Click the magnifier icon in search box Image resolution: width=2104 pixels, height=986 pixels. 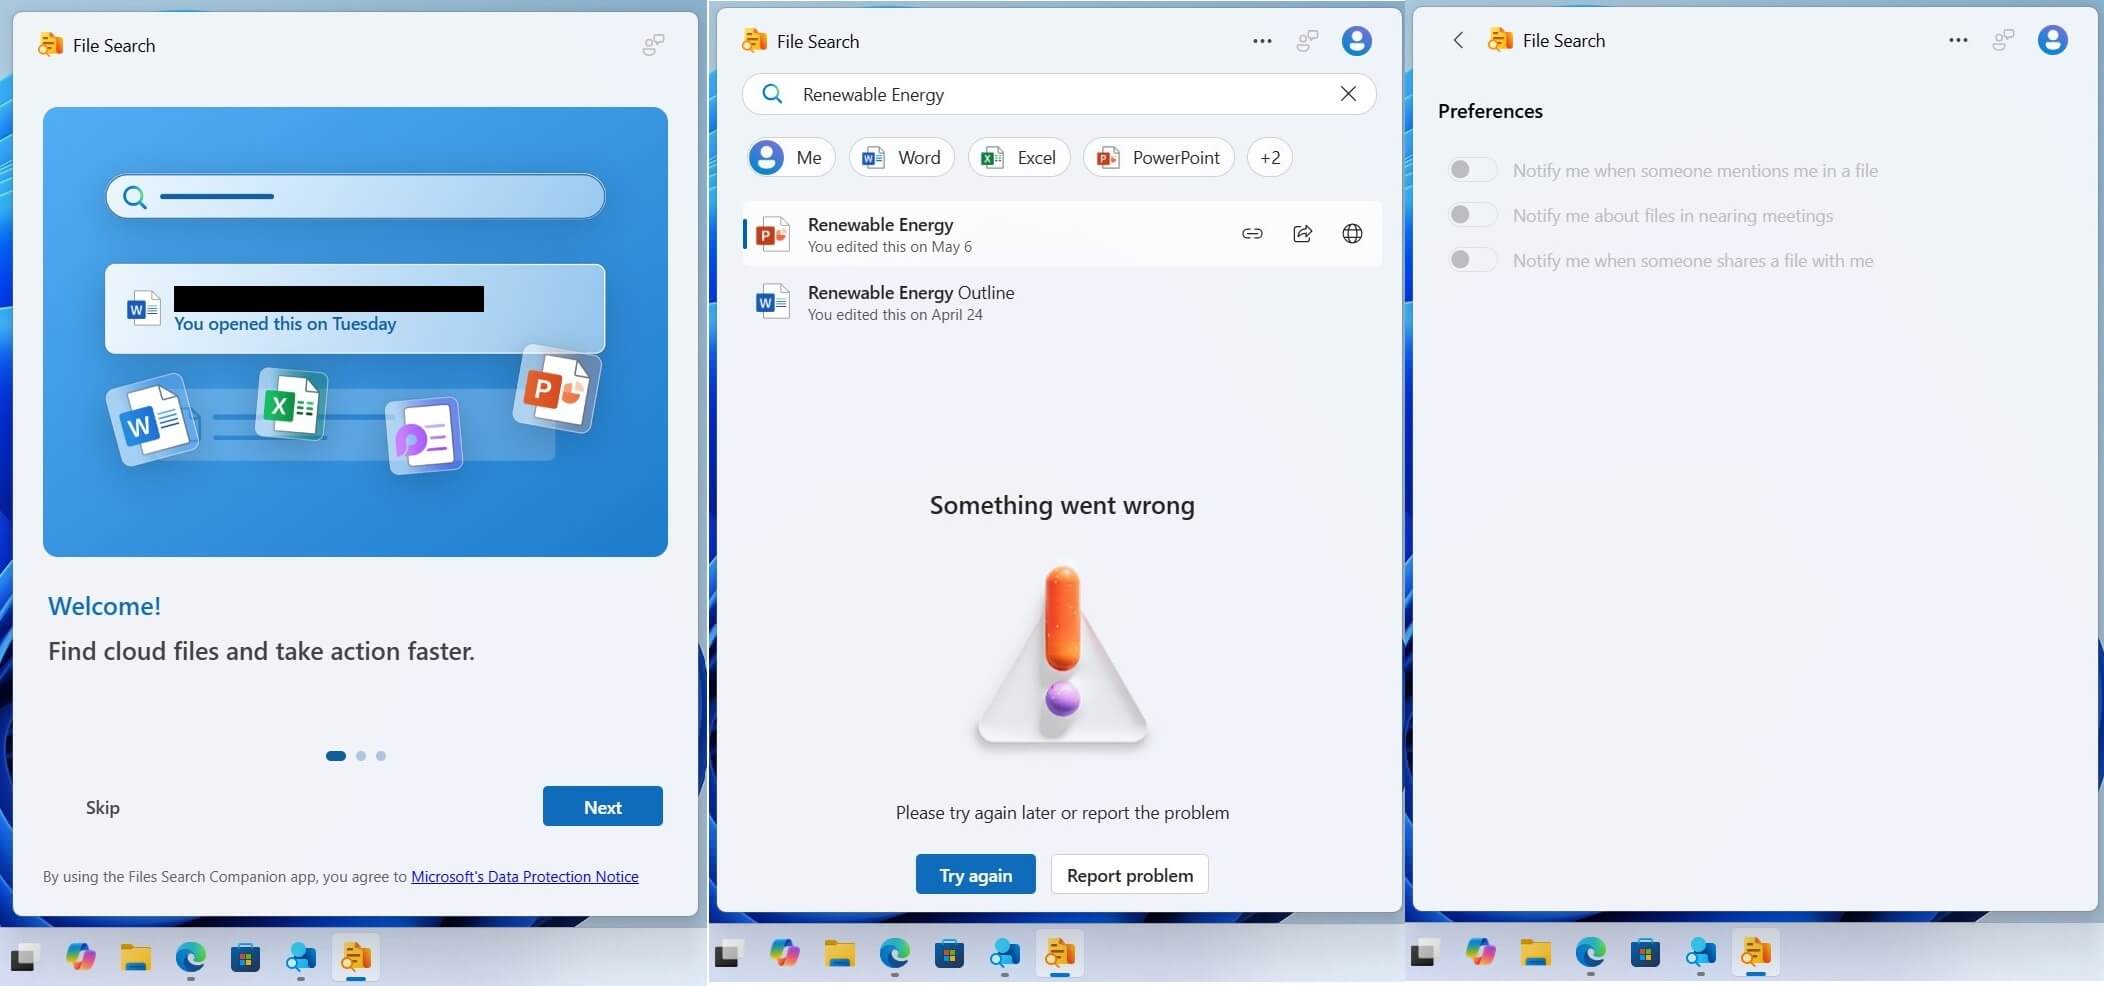click(772, 94)
